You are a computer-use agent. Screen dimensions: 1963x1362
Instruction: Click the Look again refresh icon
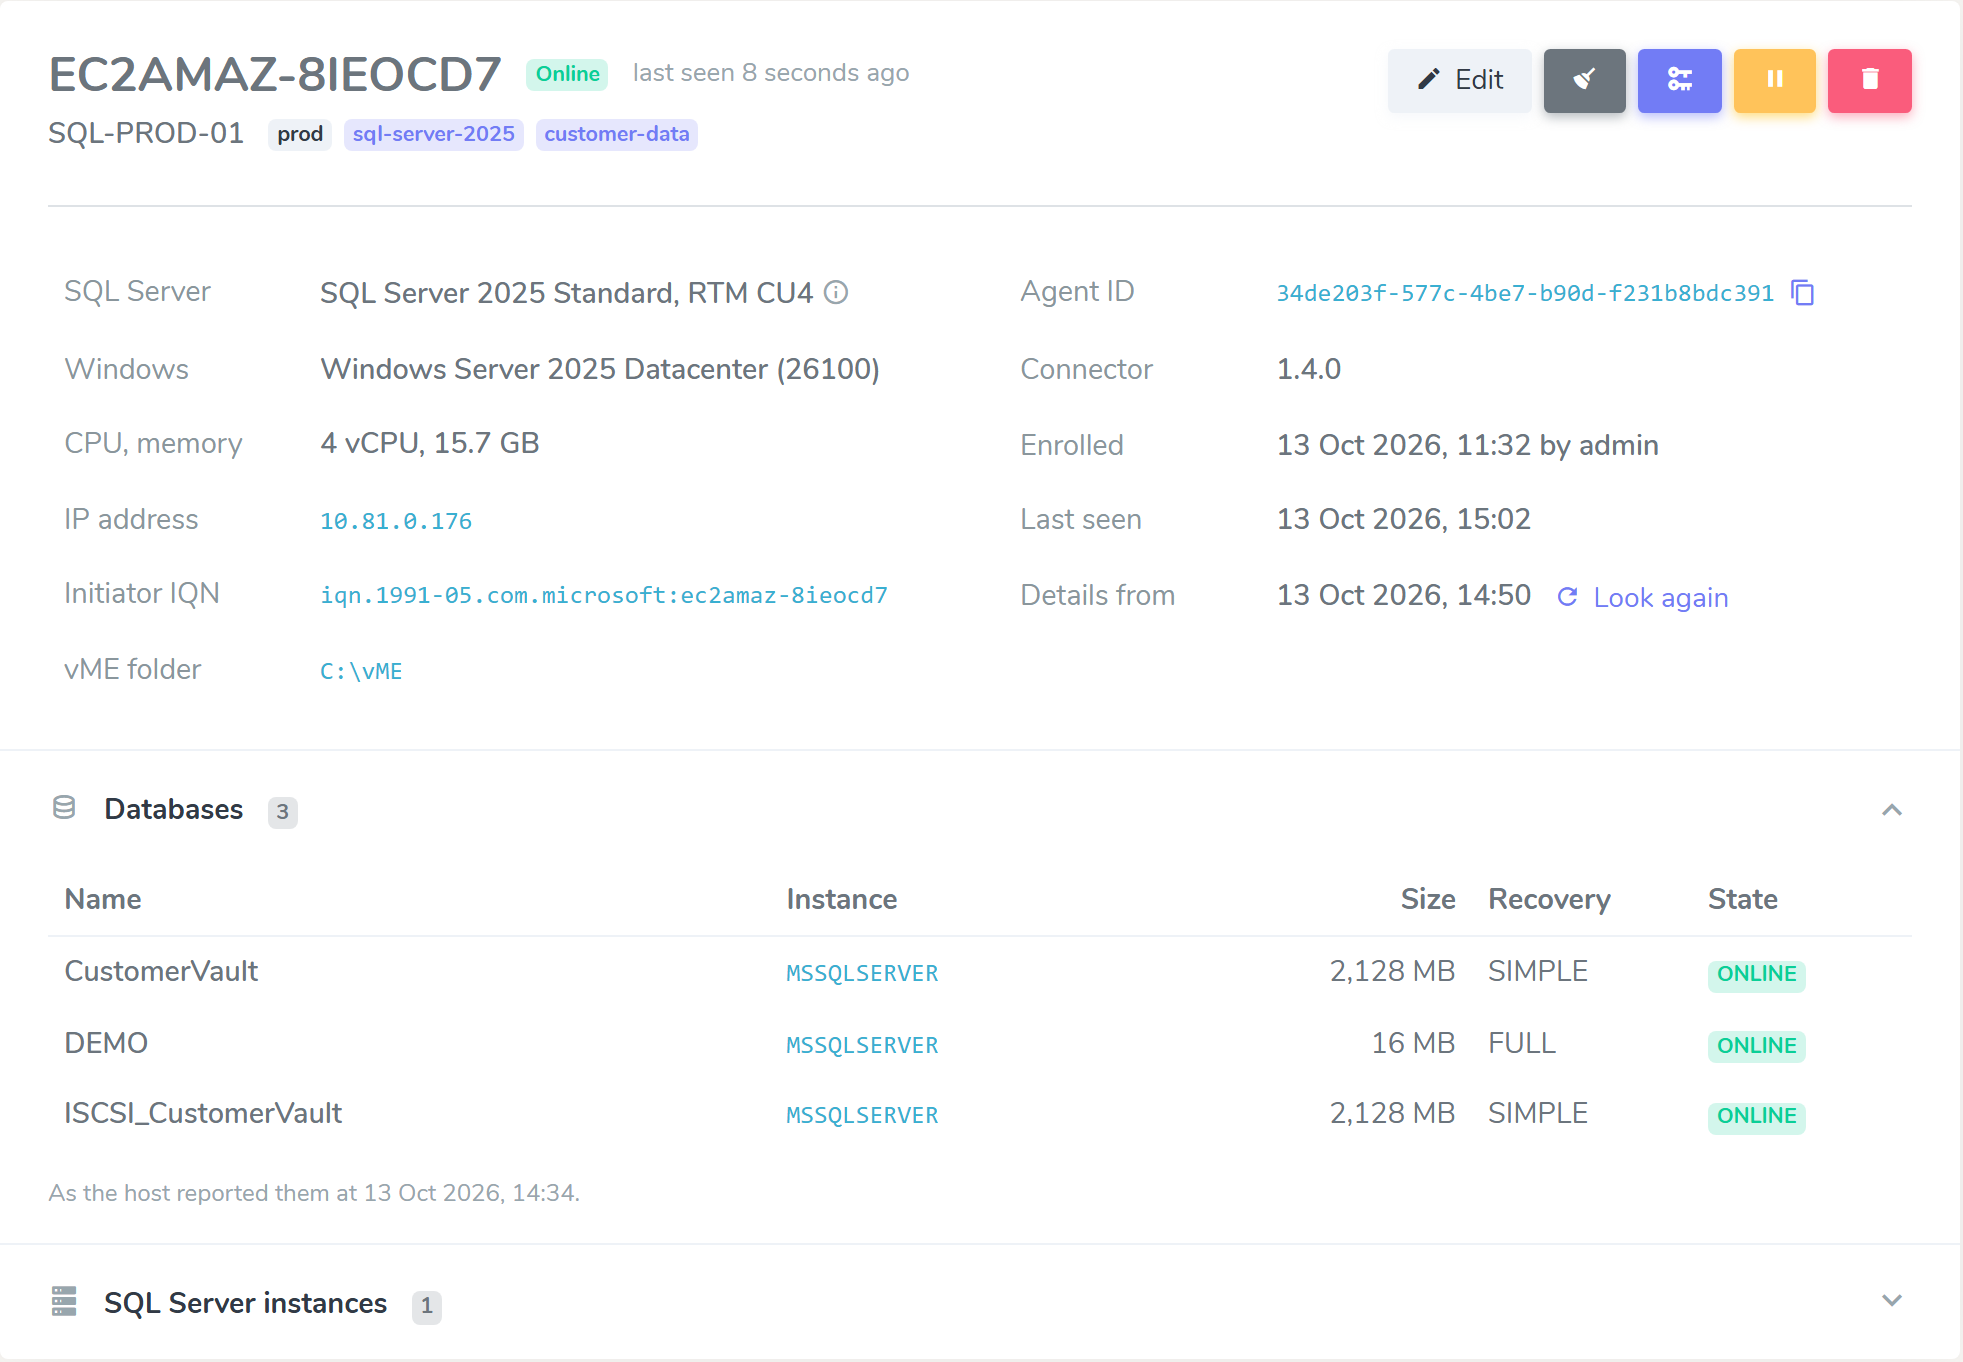tap(1567, 597)
